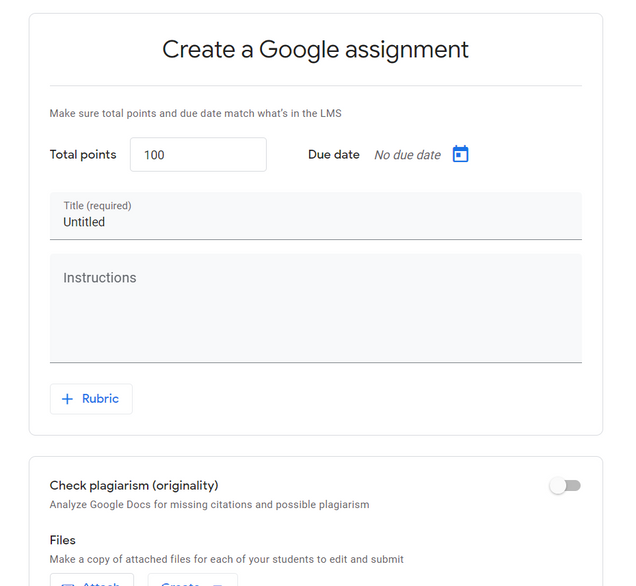Click the LMS points and due date note

pyautogui.click(x=196, y=113)
